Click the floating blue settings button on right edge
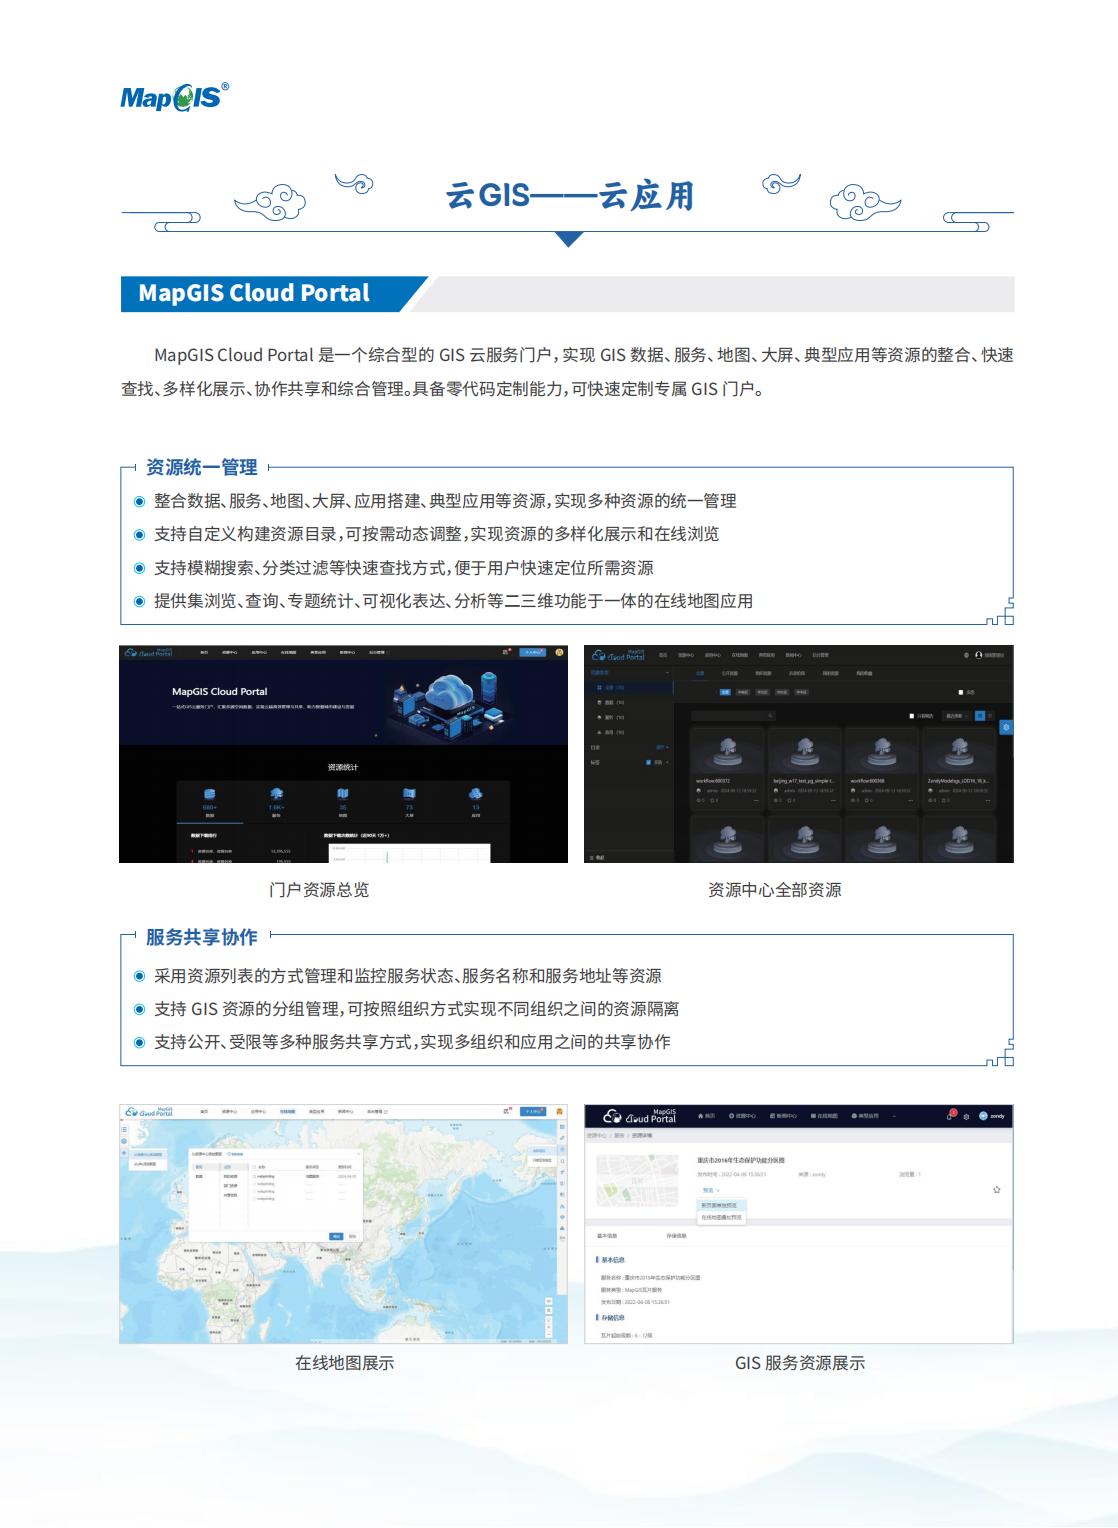Viewport: 1118px width, 1528px height. pos(1006,727)
